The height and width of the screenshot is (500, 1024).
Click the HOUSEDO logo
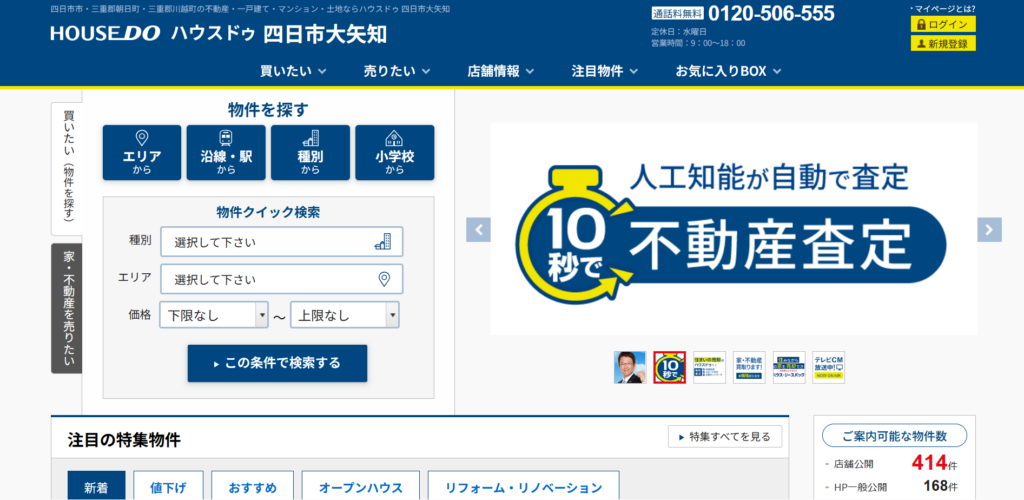tap(105, 33)
